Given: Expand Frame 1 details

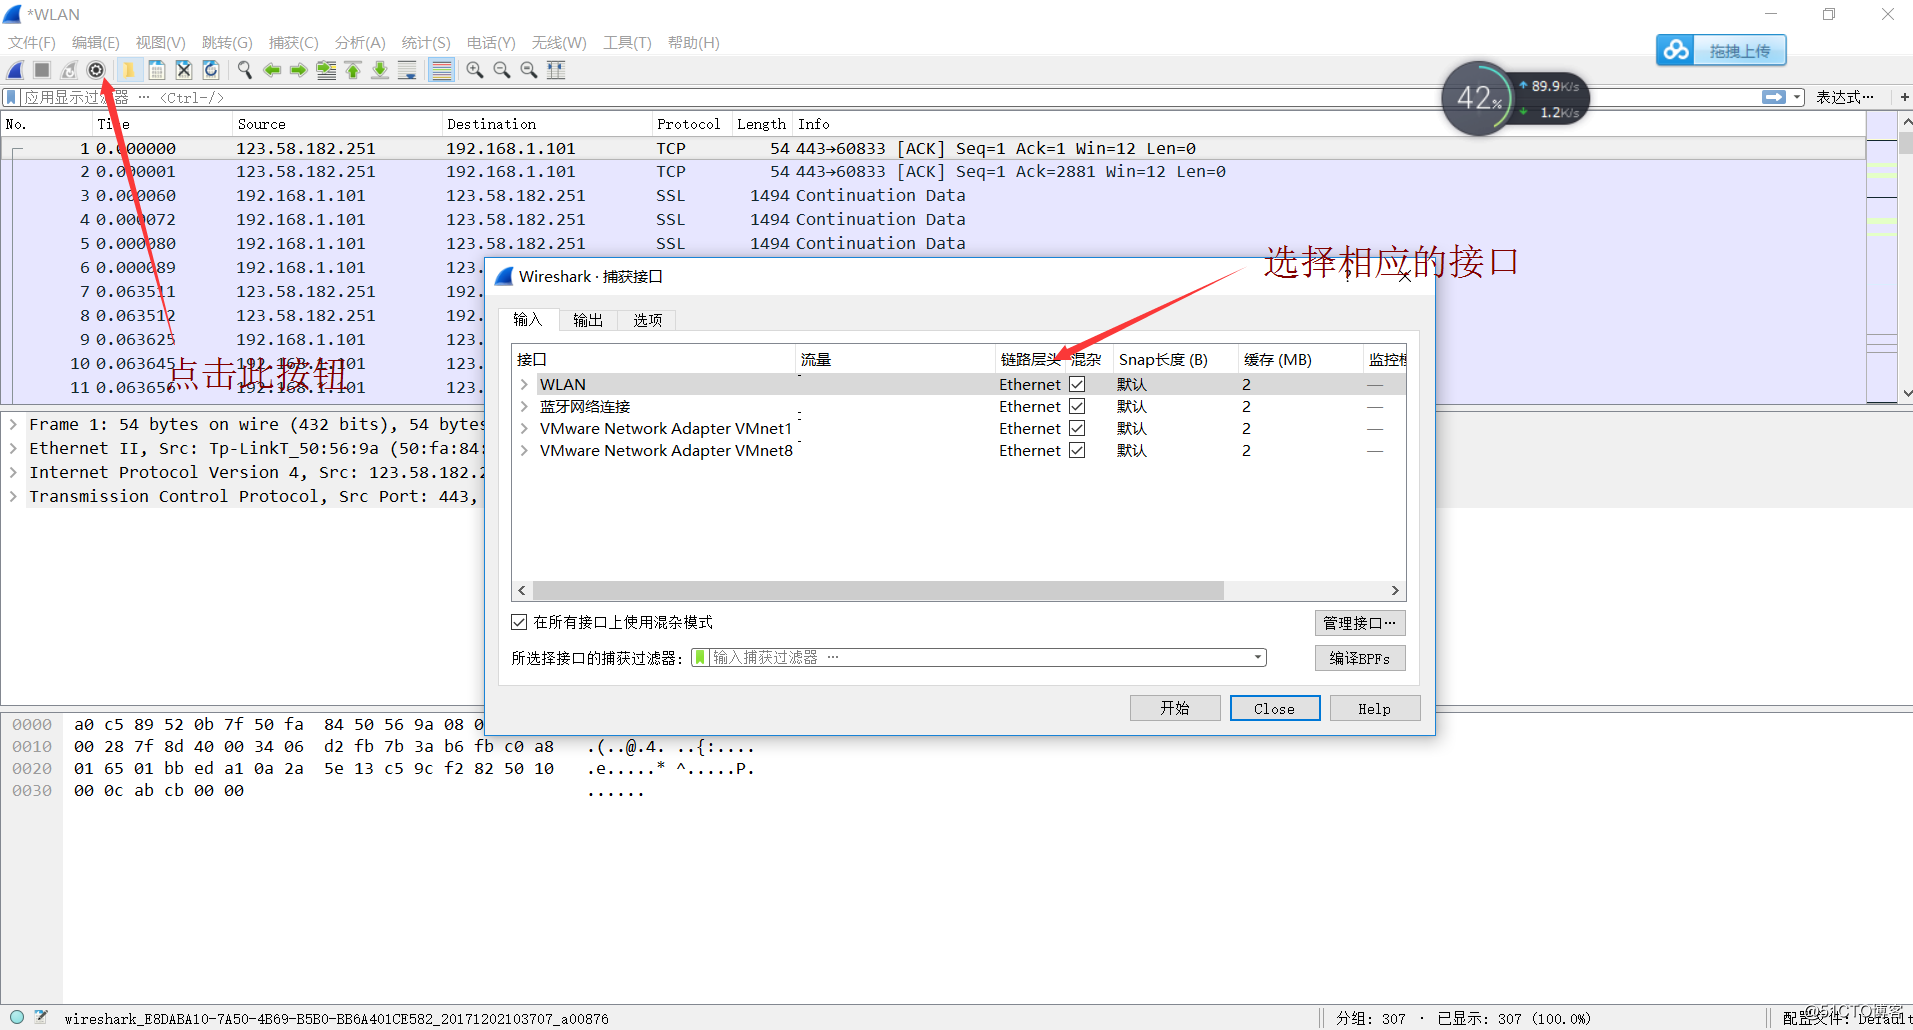Looking at the screenshot, I should pyautogui.click(x=13, y=424).
